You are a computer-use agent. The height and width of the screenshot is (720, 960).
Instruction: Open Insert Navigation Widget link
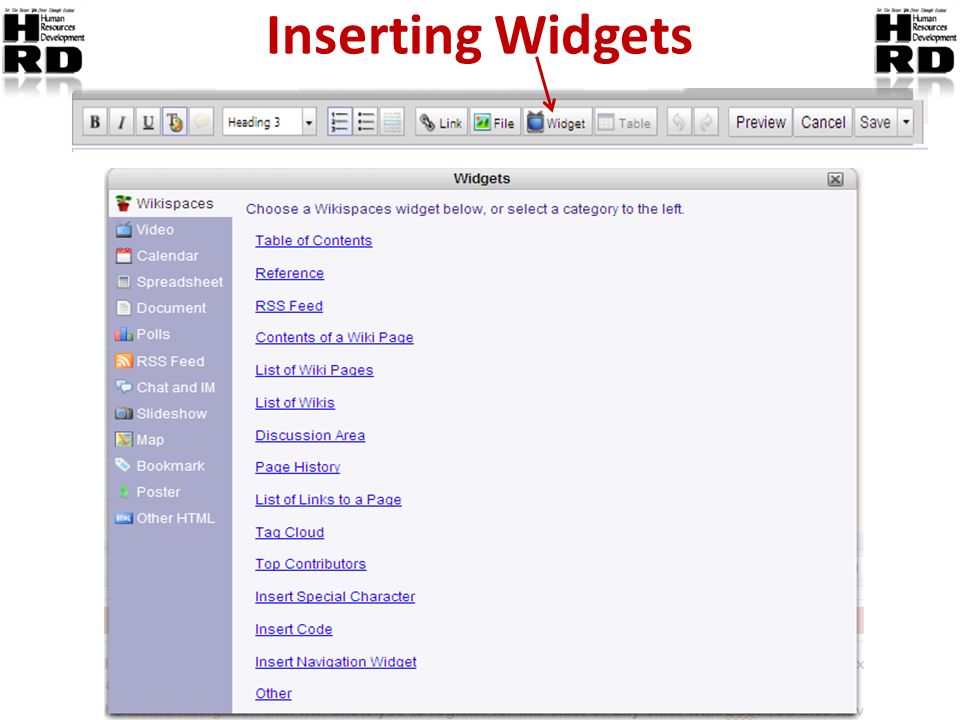click(x=336, y=662)
